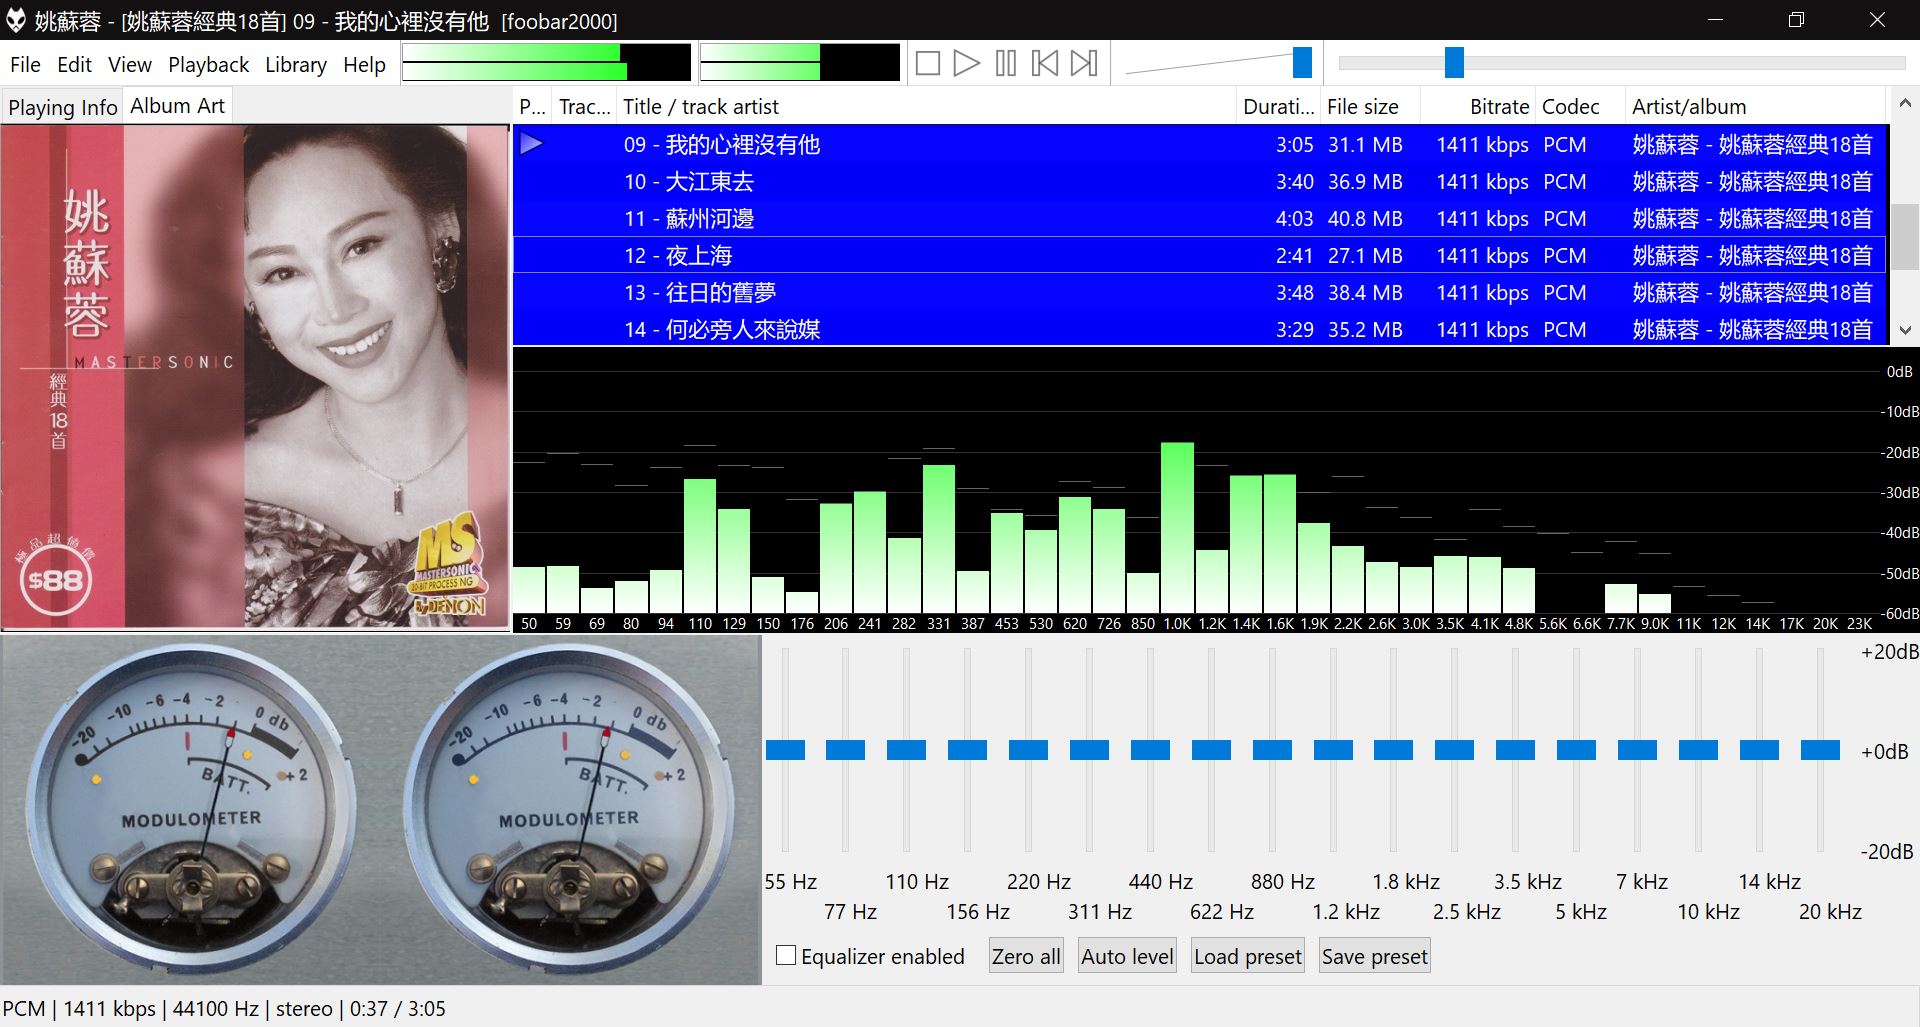Screen dimensions: 1920x1027
Task: Adjust the 20 kHz equalizer band slider
Action: 1821,750
